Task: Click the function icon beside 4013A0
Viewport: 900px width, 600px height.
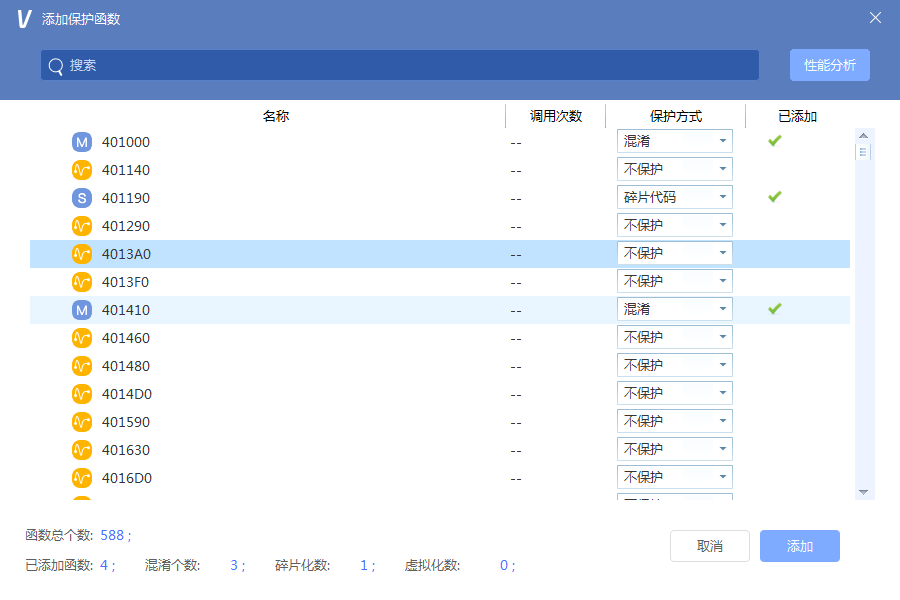Action: click(x=82, y=254)
